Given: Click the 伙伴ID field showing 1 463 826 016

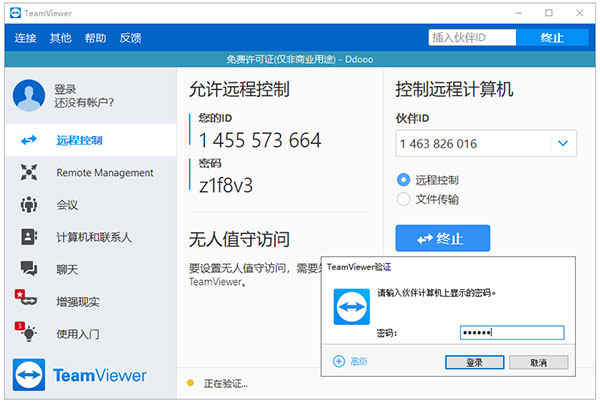Looking at the screenshot, I should coord(486,144).
